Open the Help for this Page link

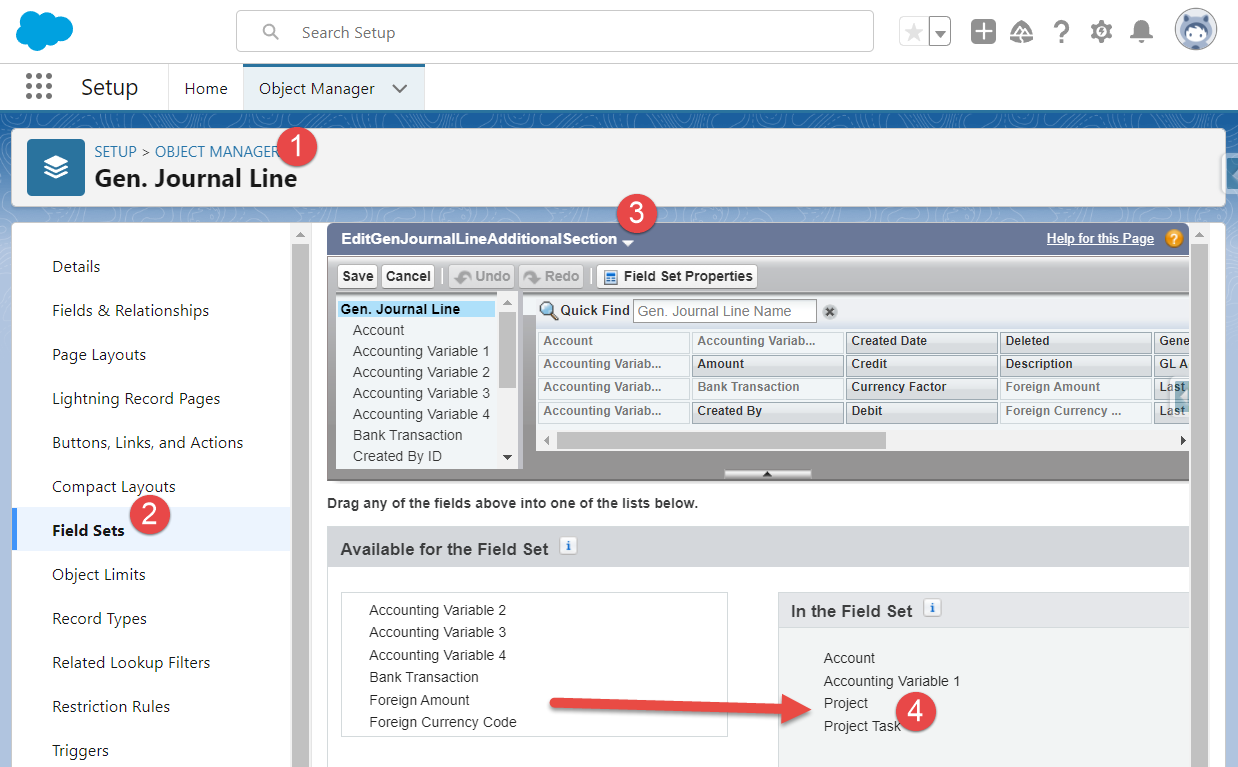1100,239
